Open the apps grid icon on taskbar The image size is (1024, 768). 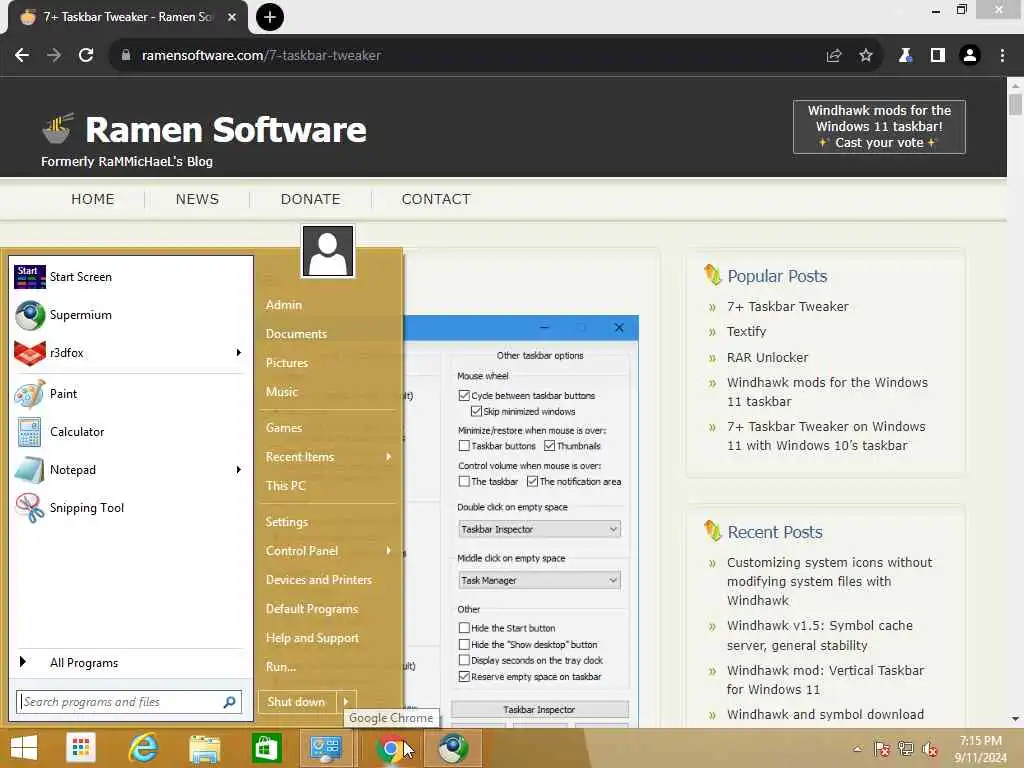click(81, 748)
